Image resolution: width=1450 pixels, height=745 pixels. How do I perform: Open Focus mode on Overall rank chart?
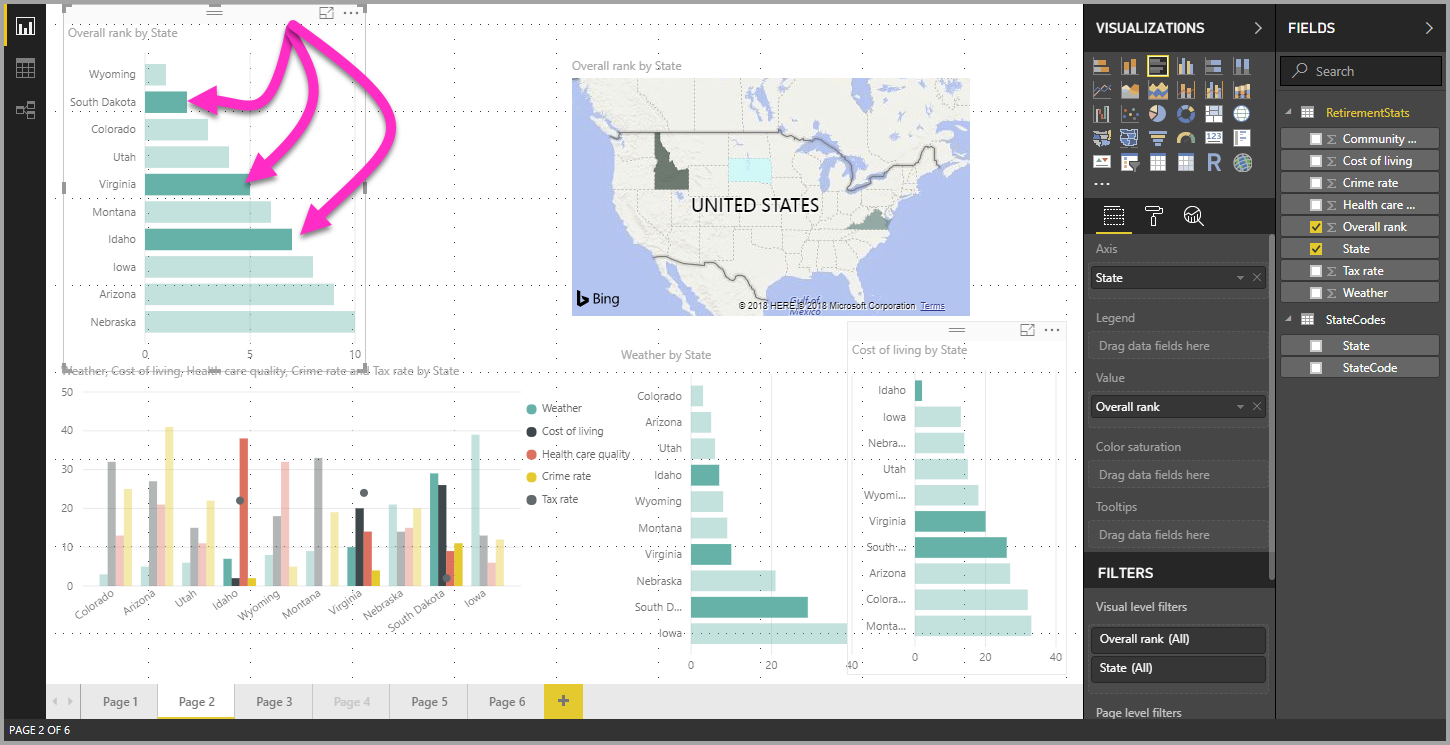point(326,13)
